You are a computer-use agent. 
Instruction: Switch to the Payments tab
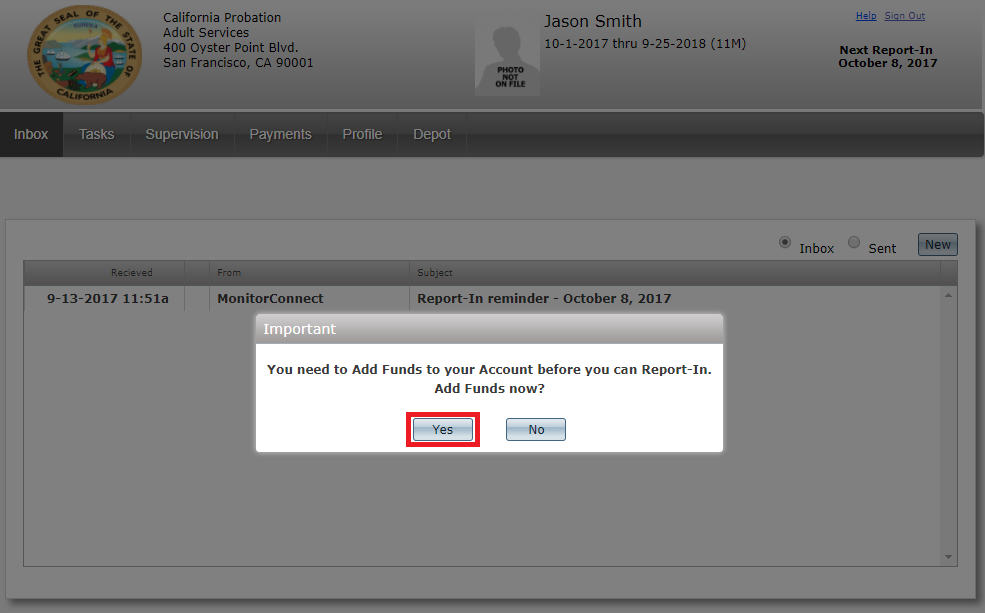pyautogui.click(x=280, y=134)
